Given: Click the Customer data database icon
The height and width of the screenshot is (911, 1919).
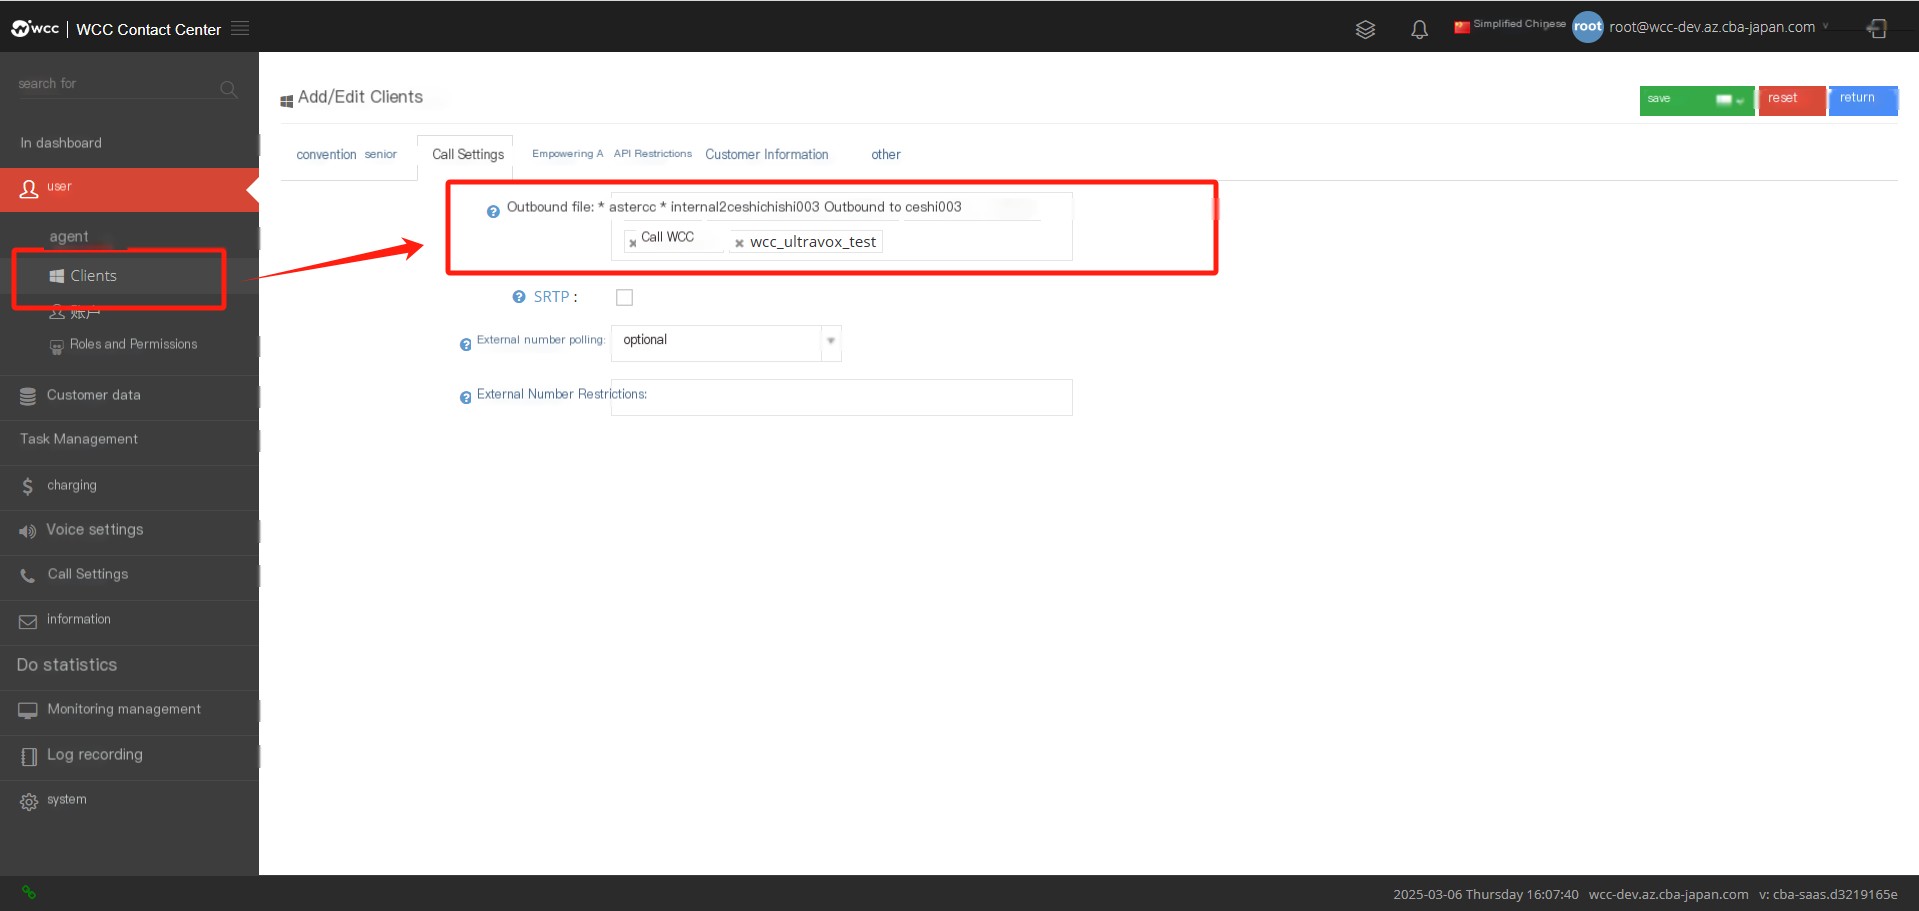Looking at the screenshot, I should pos(28,397).
